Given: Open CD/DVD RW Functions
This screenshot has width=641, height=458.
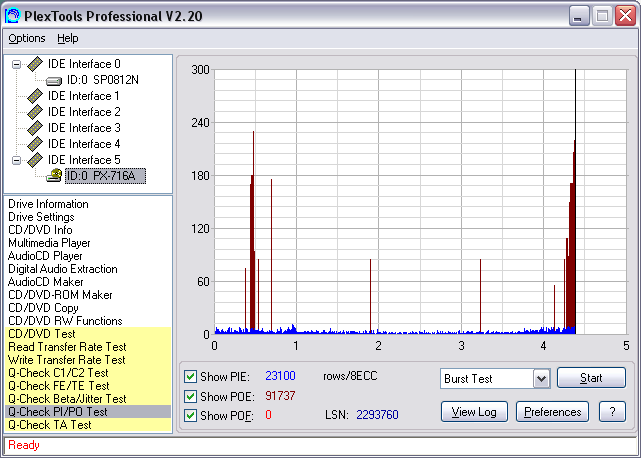Looking at the screenshot, I should point(65,321).
